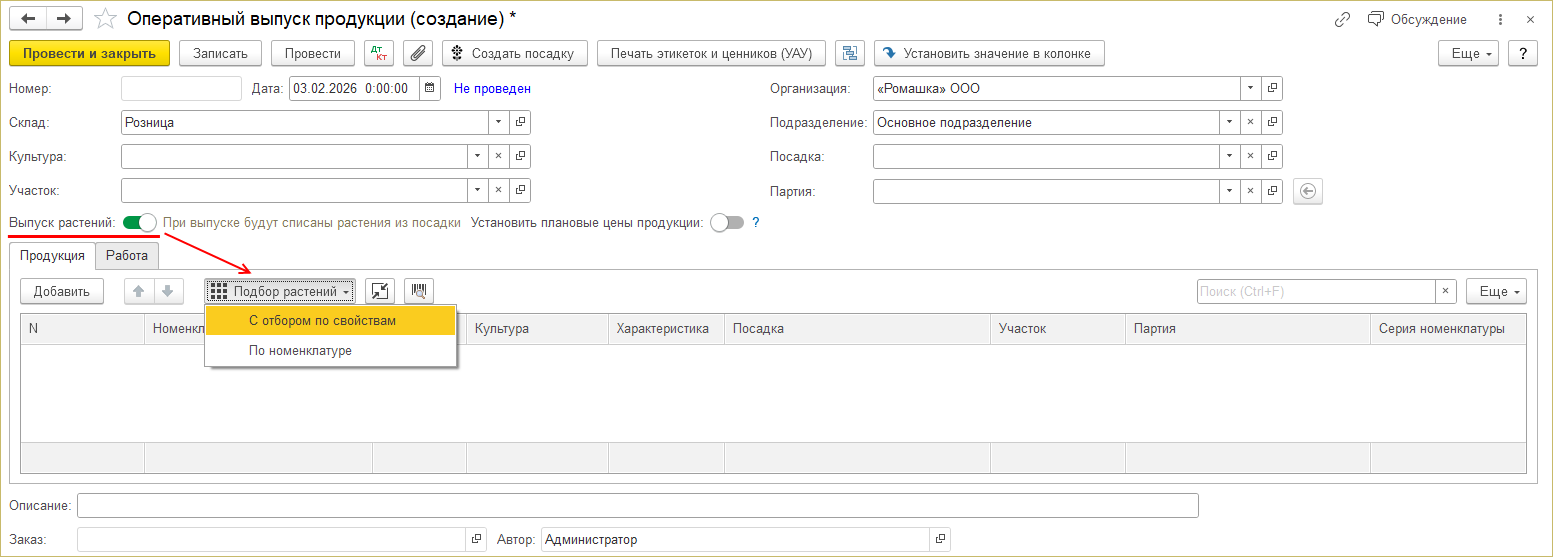Click the get link chain icon
Screen dimensions: 1553x557
point(1342,19)
